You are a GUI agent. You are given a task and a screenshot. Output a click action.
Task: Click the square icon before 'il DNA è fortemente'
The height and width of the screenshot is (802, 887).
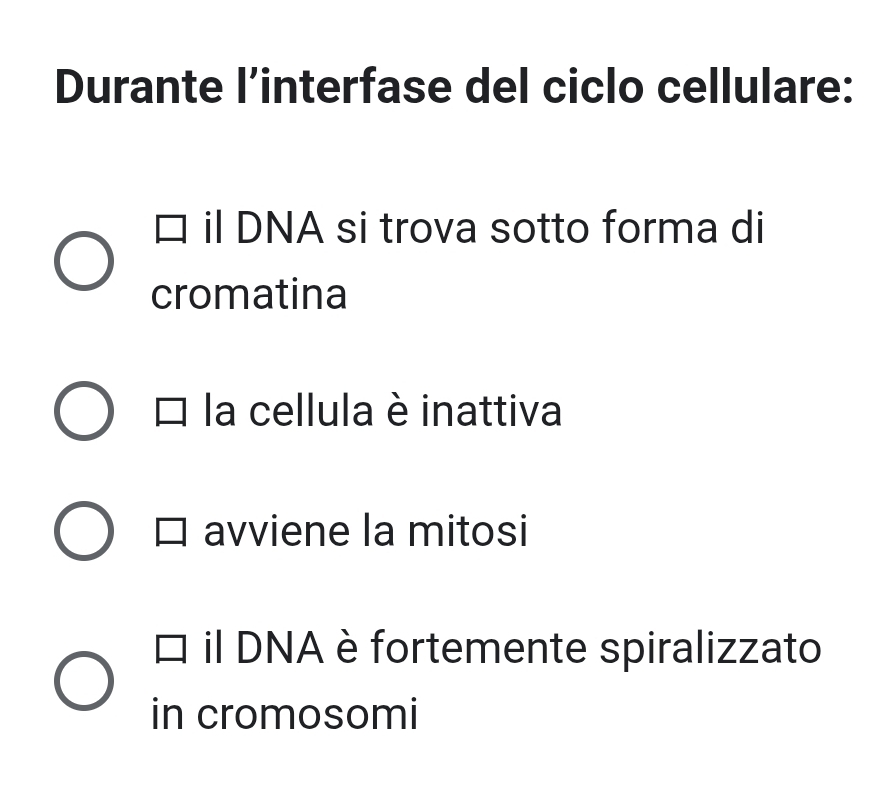170,651
